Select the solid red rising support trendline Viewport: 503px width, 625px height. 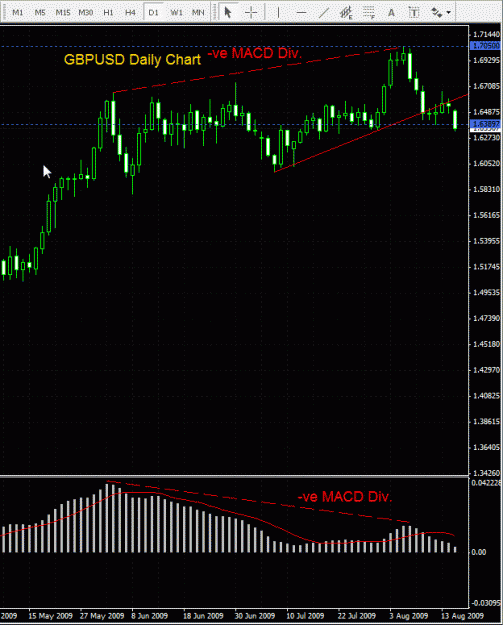(371, 133)
